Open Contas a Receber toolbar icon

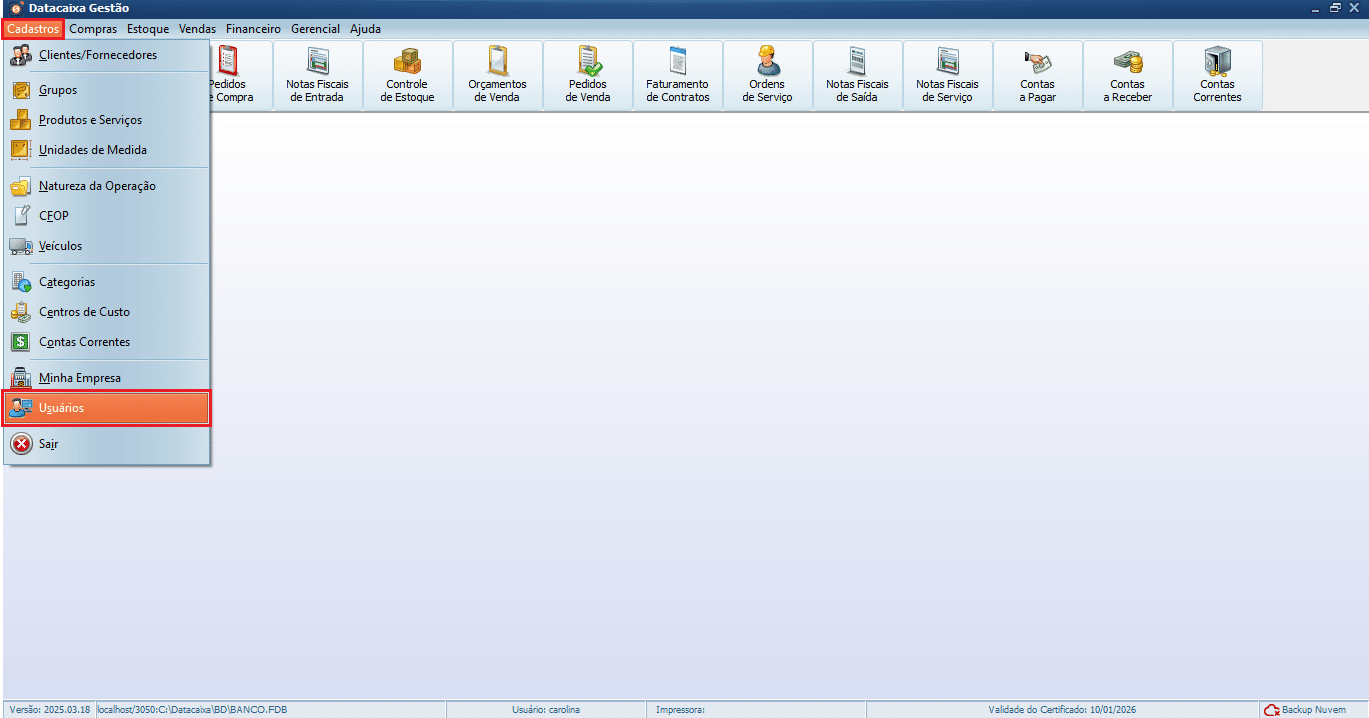point(1127,75)
